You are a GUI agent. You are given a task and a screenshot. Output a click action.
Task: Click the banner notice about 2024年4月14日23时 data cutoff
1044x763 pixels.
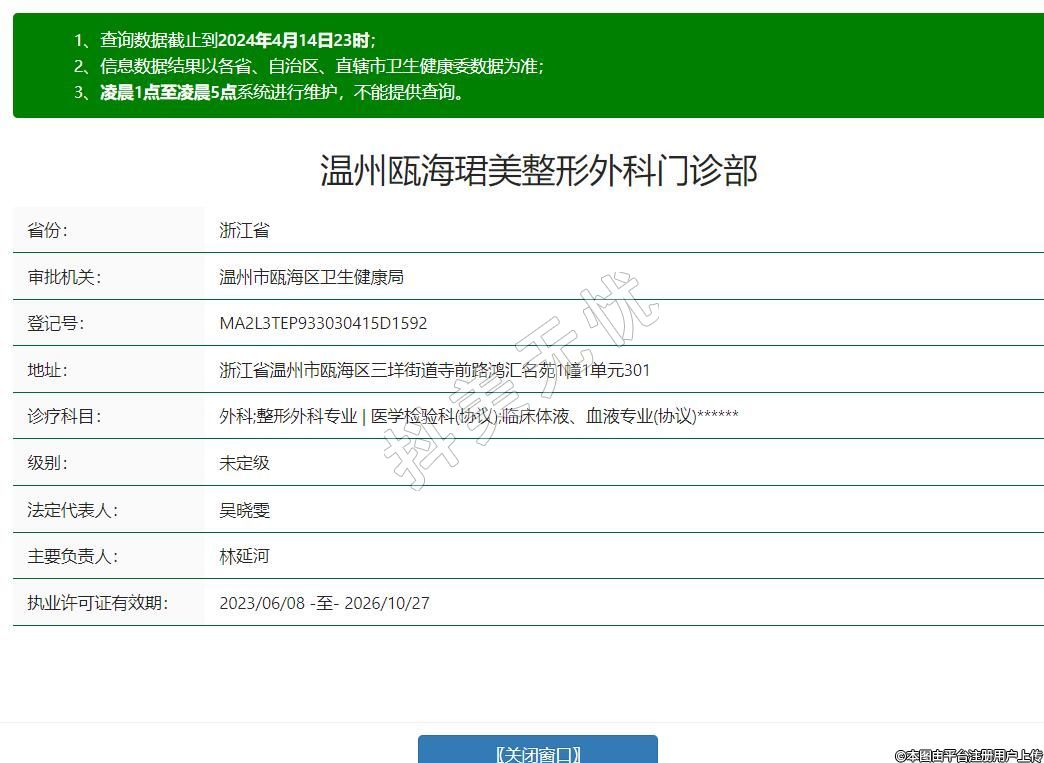pos(225,40)
